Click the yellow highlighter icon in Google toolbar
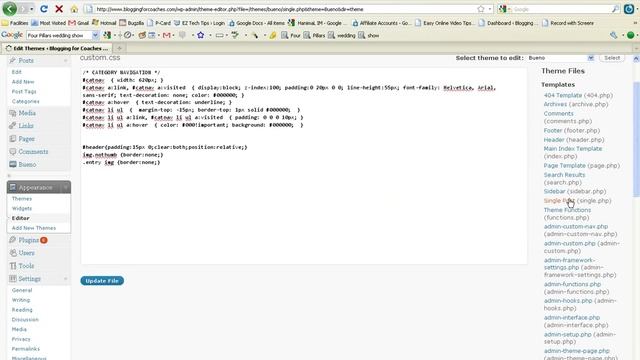Screen dimensions: 640x360 click(x=273, y=36)
